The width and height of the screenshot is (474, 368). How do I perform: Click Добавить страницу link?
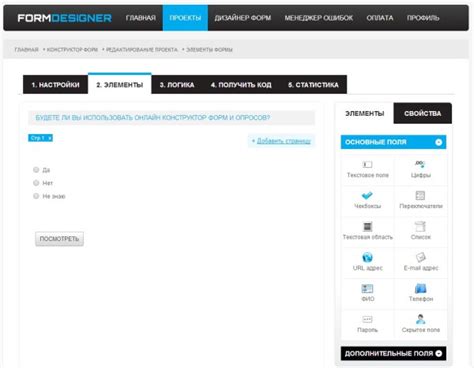click(284, 141)
